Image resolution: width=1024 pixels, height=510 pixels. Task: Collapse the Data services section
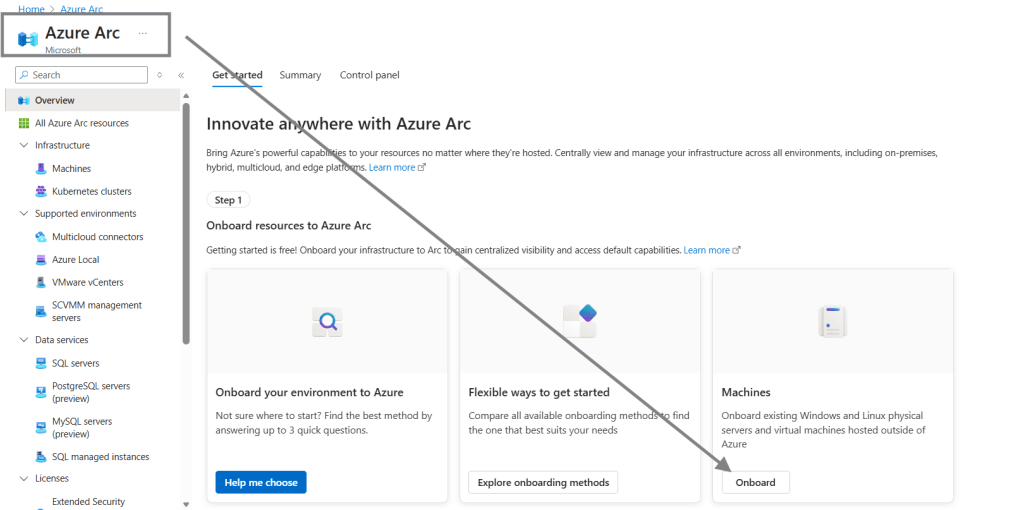24,340
